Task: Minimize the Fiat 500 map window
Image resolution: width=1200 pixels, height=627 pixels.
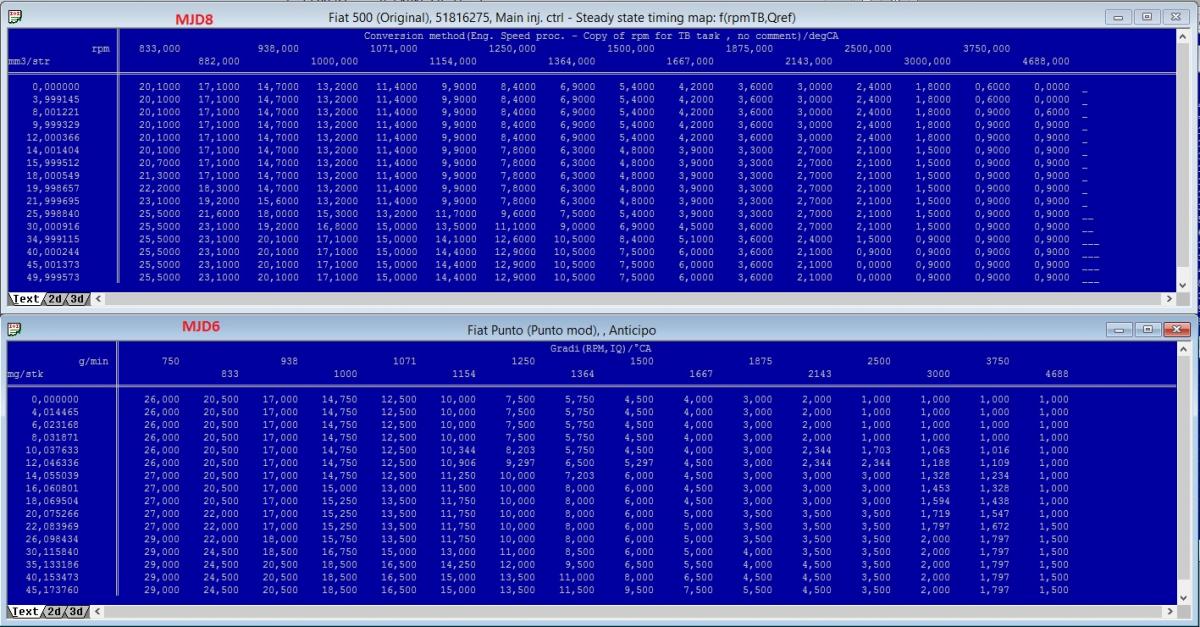Action: [1119, 17]
